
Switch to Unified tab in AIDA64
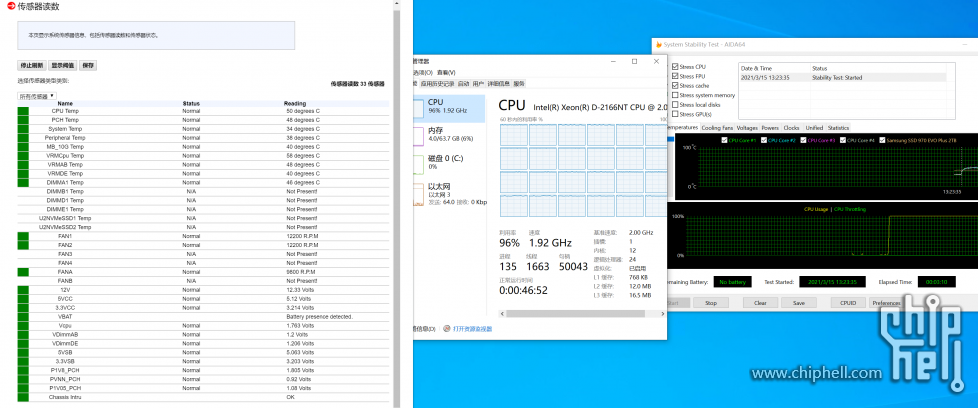click(x=814, y=128)
